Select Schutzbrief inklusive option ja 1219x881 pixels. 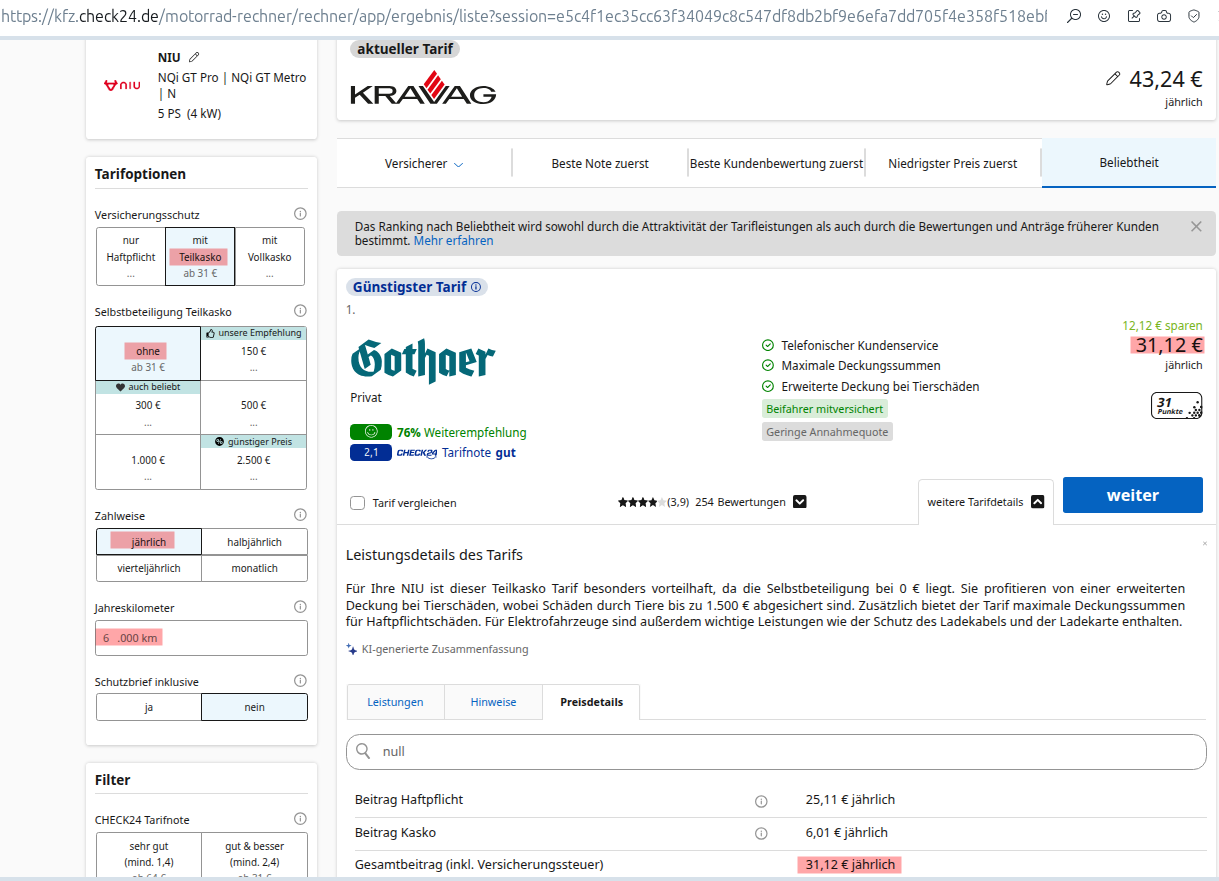click(x=149, y=707)
